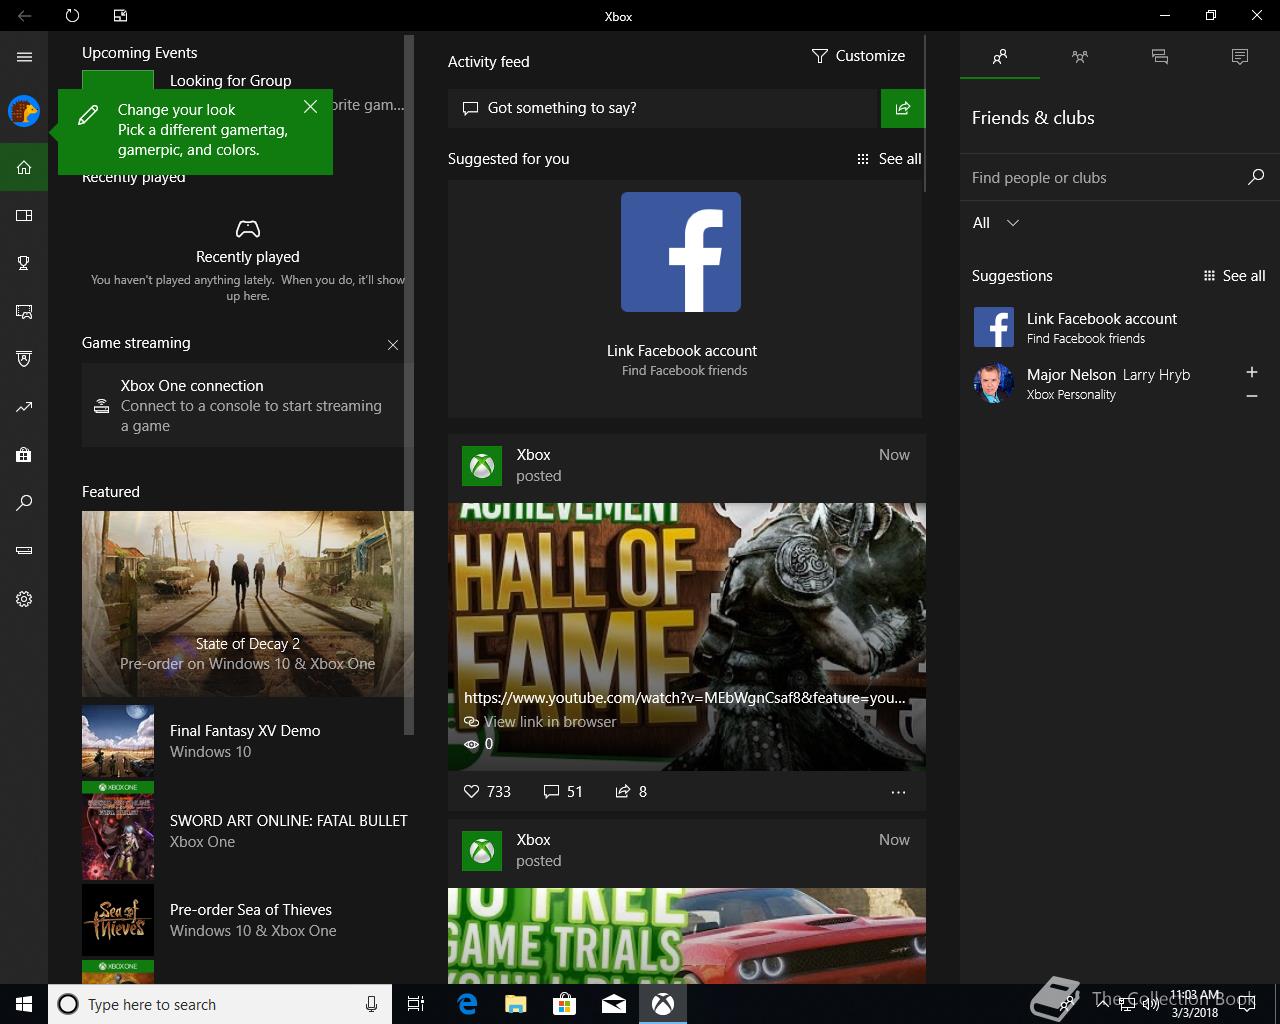Switch to Parties tab
The height and width of the screenshot is (1024, 1280).
(x=1080, y=57)
